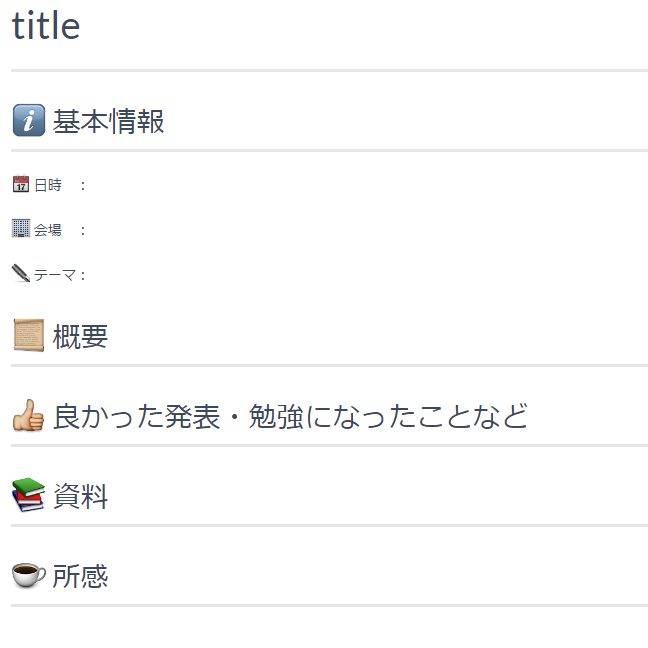Click the scroll emoji beside 概要
This screenshot has height=648, width=648.
[x=29, y=335]
